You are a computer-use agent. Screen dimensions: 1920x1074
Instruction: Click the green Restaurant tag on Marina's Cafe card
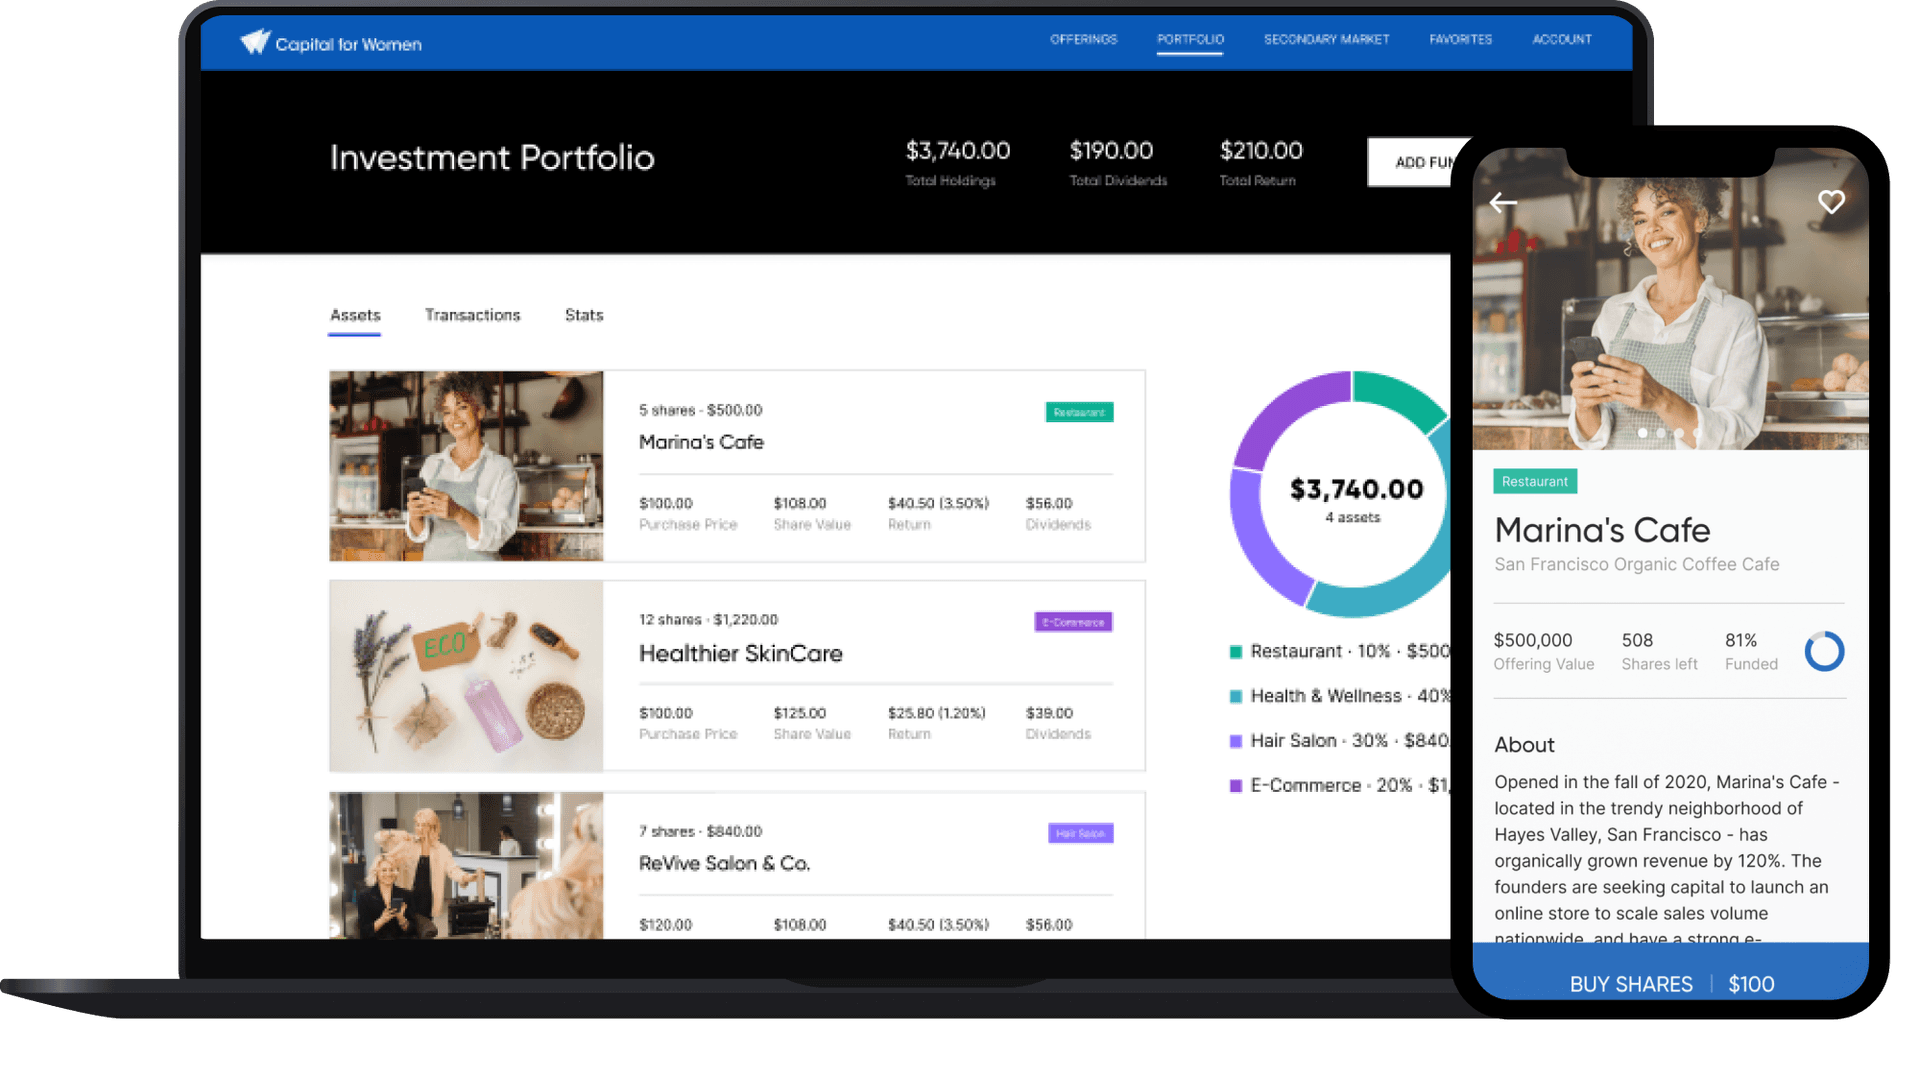(1078, 412)
